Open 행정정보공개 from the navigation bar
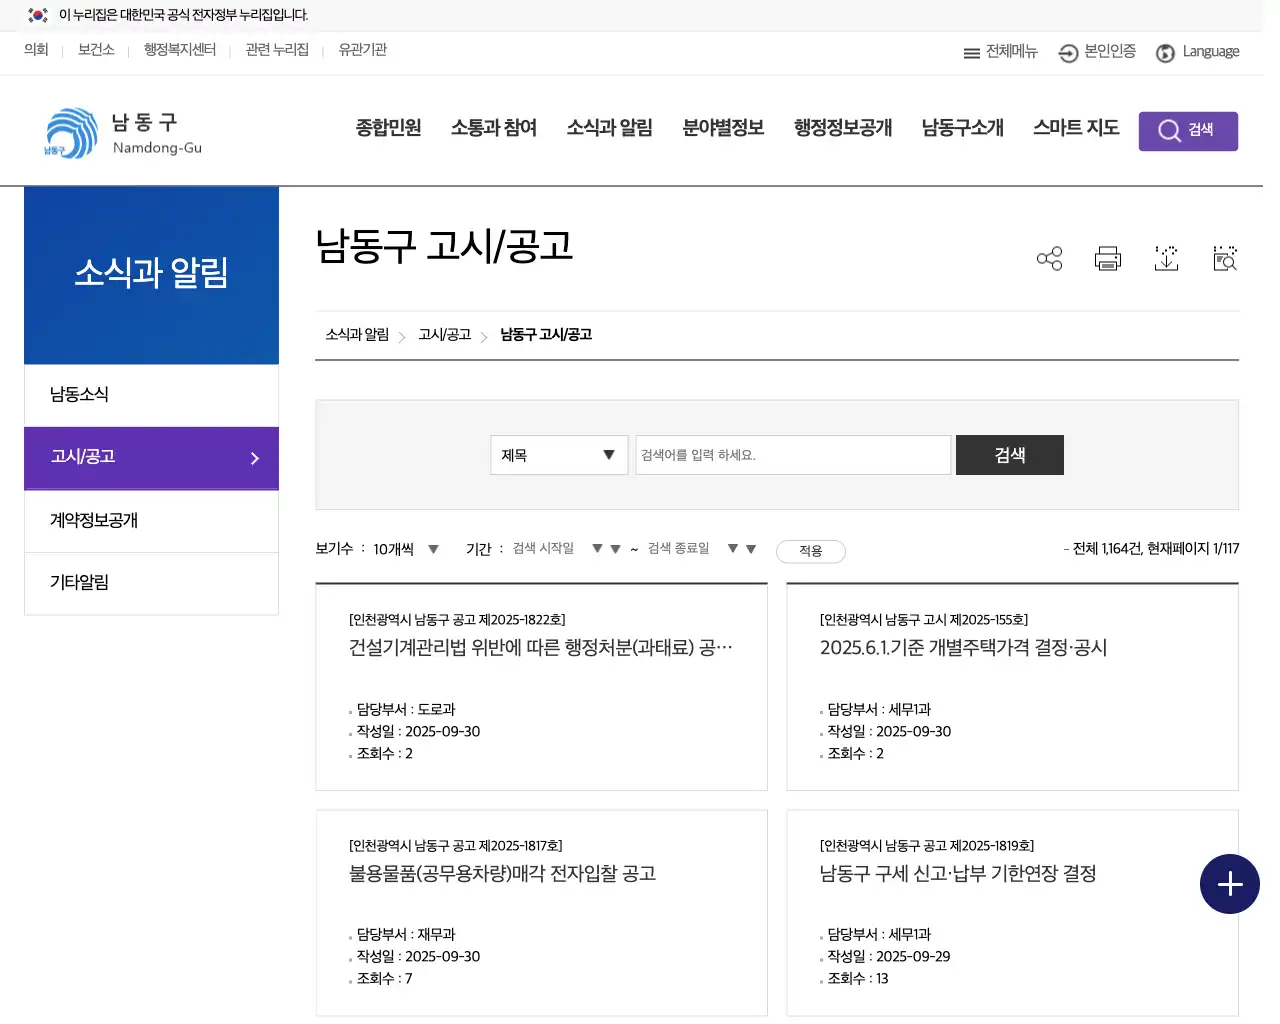This screenshot has height=1024, width=1280. click(841, 128)
